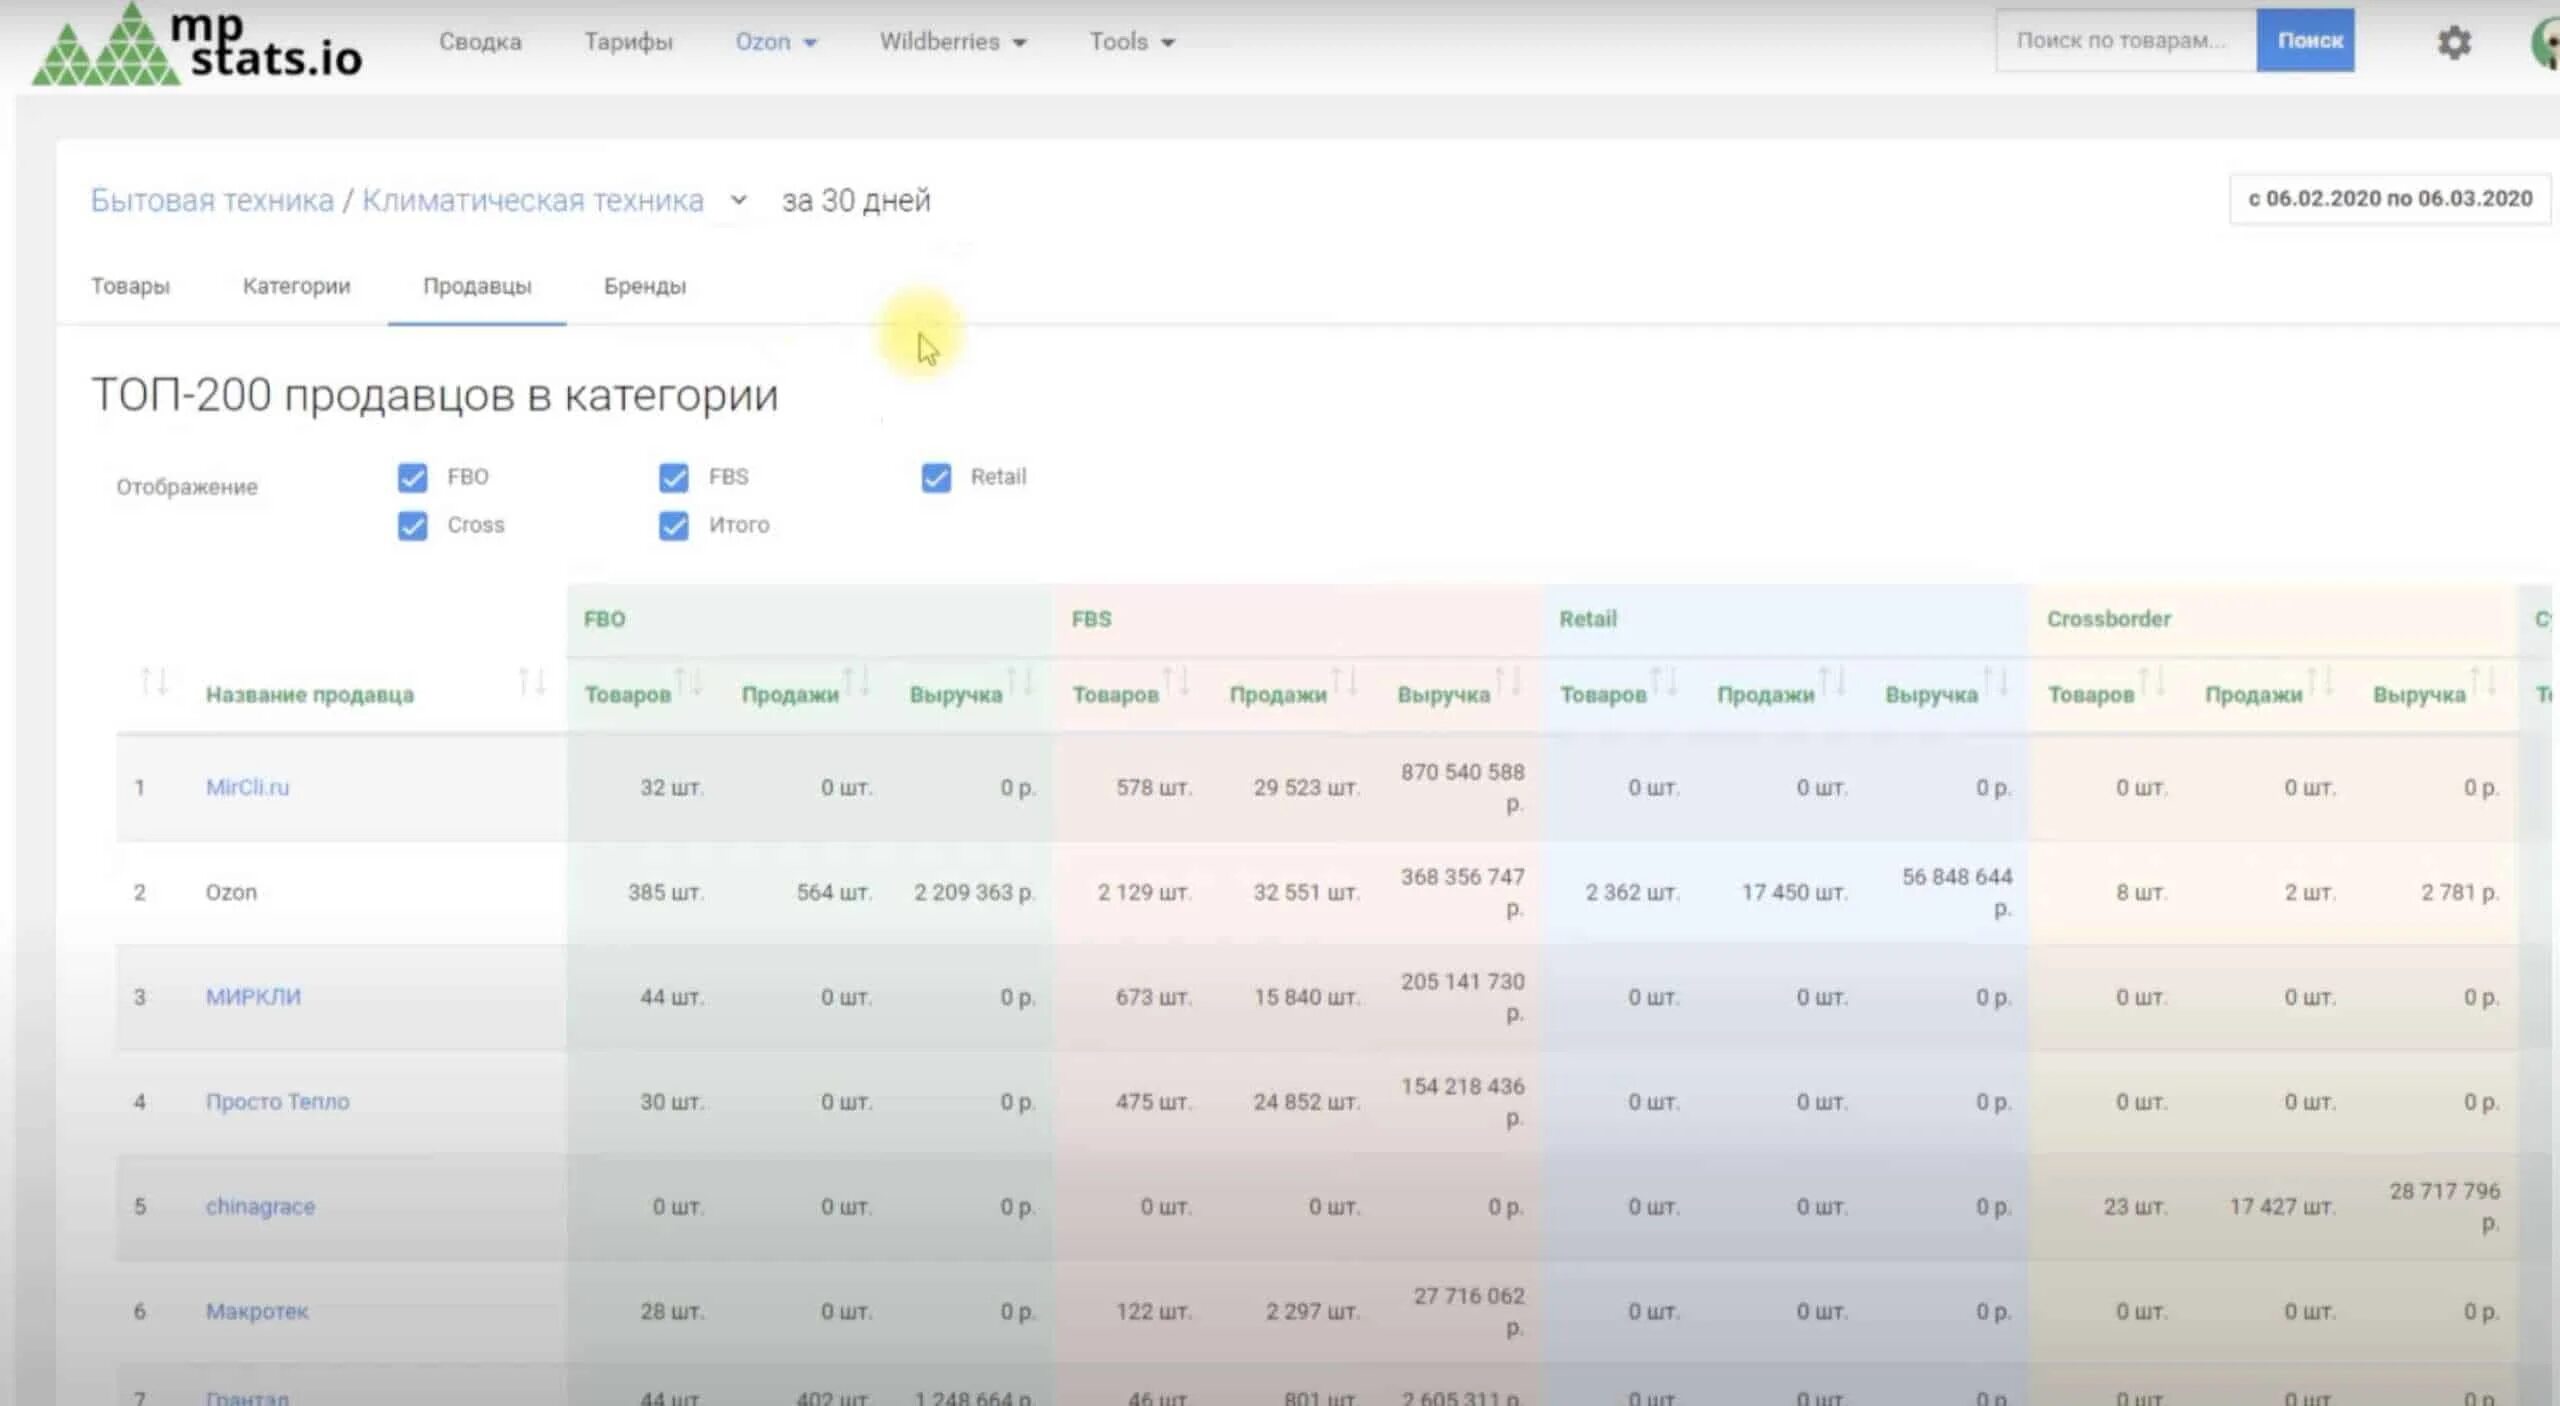Toggle the Retail checkbox

(x=936, y=478)
